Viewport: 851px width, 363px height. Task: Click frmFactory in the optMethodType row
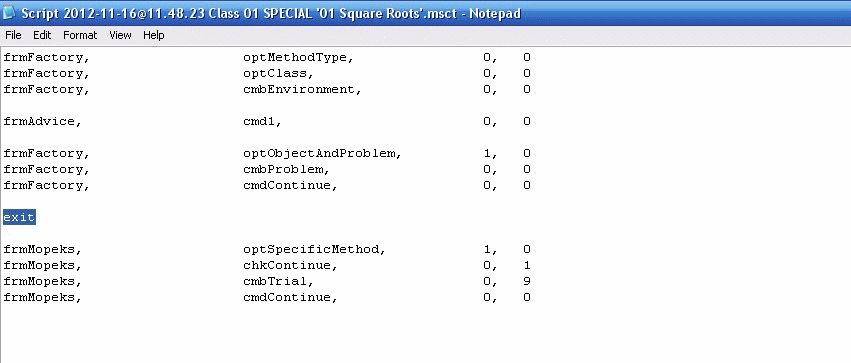coord(46,58)
